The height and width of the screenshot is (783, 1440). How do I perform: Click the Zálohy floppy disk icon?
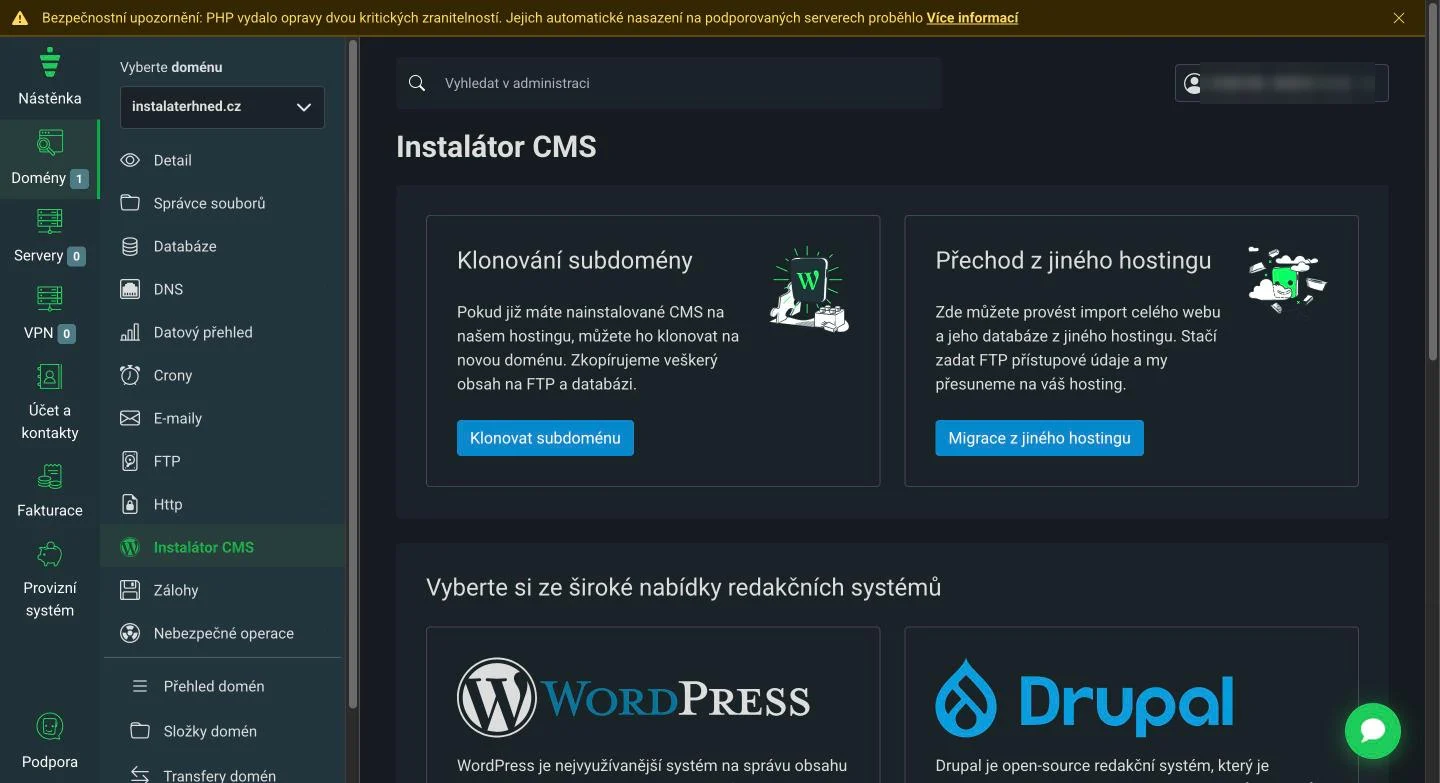tap(130, 590)
